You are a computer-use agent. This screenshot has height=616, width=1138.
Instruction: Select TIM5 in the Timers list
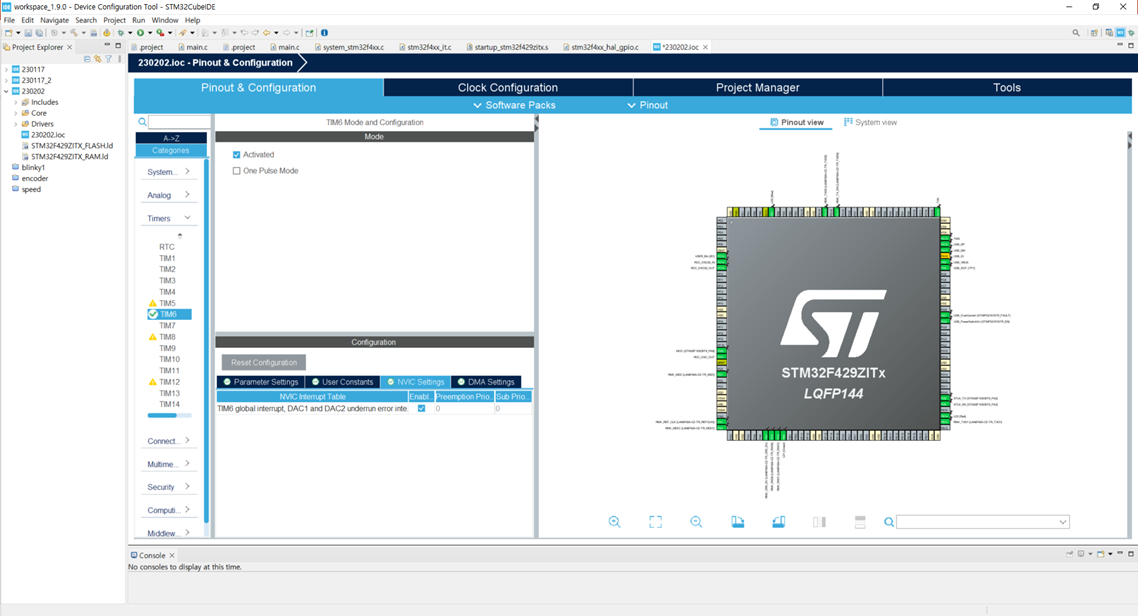coord(168,303)
